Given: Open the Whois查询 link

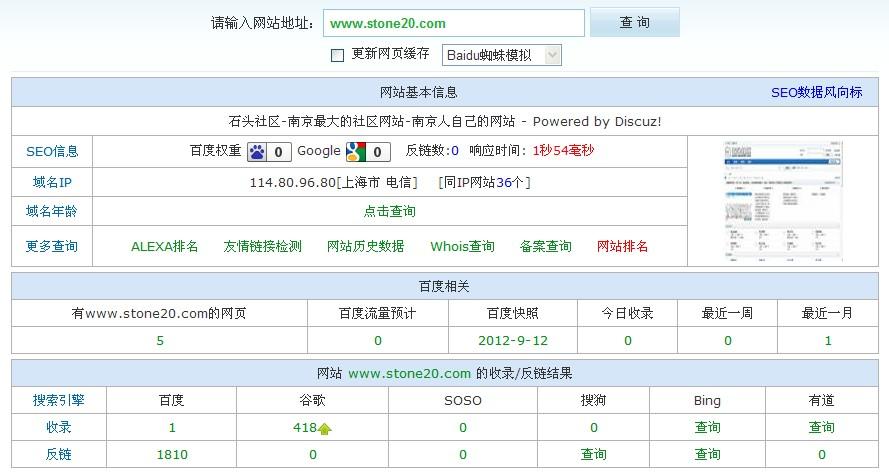Looking at the screenshot, I should click(x=463, y=246).
